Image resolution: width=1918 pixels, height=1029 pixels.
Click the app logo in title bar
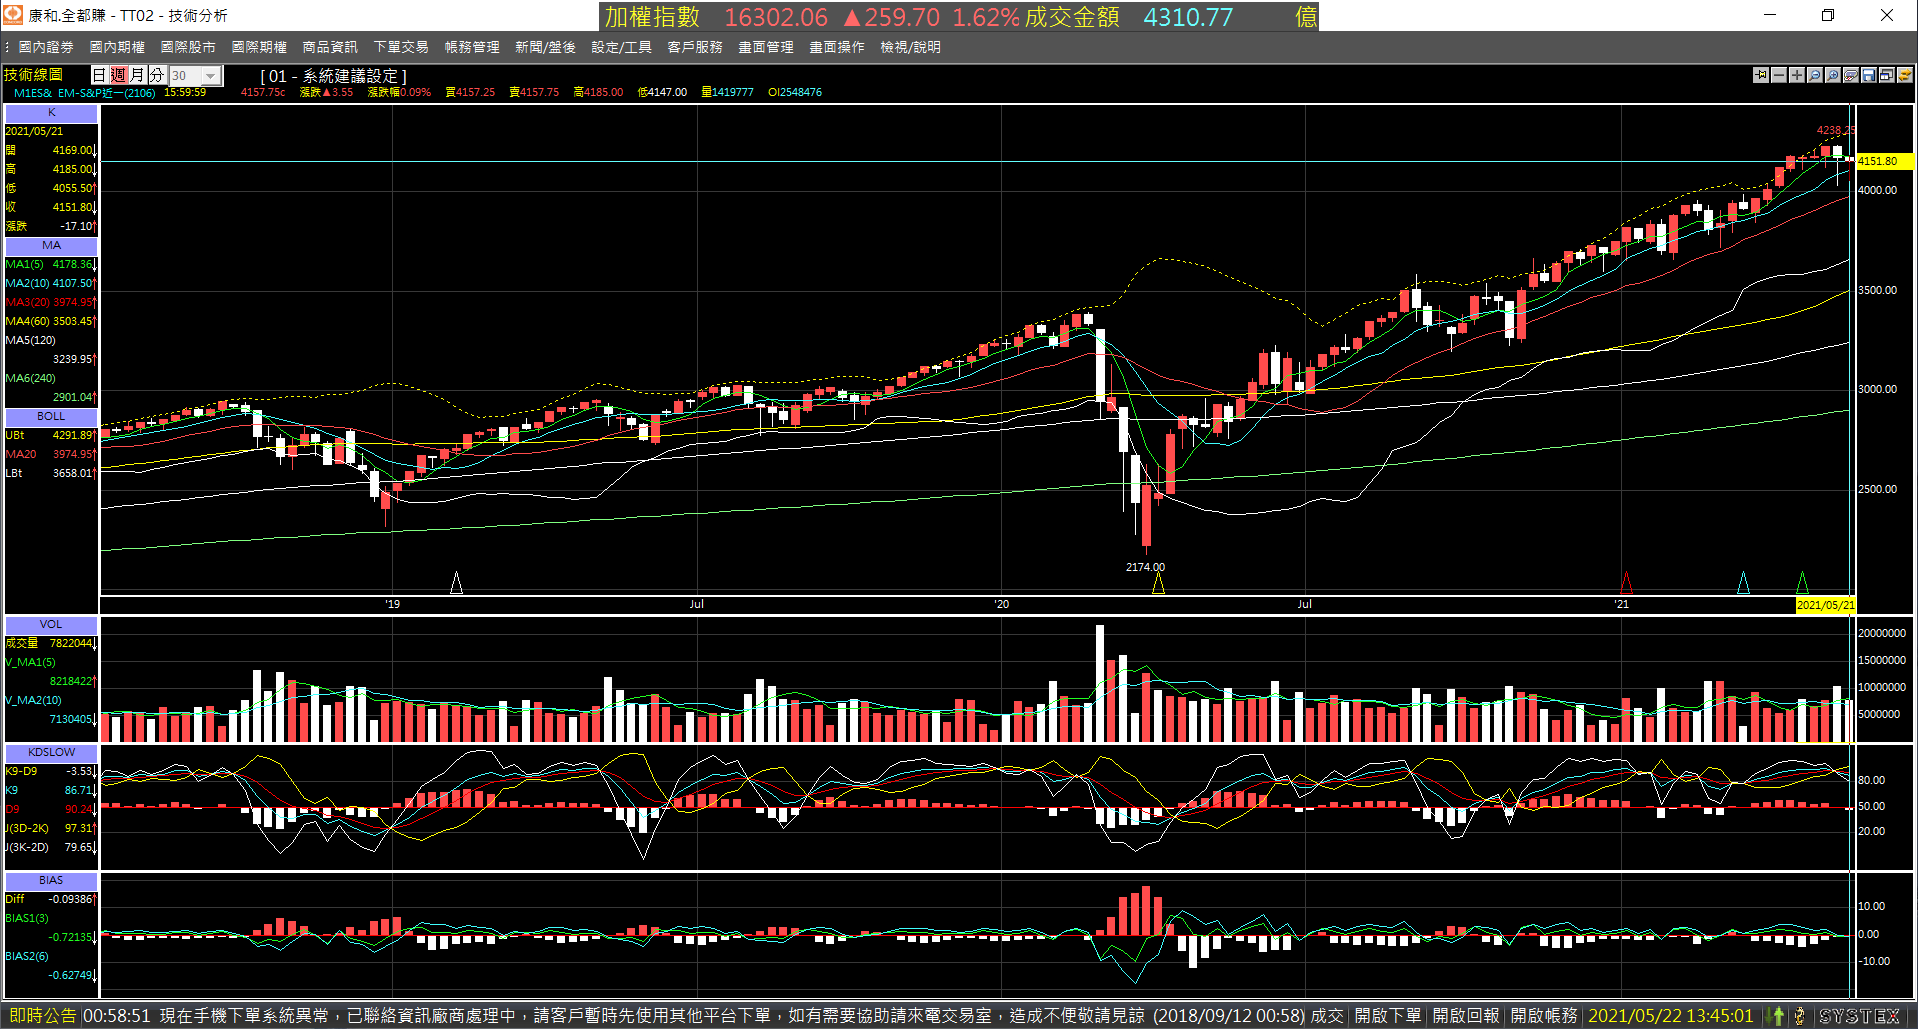coord(13,15)
